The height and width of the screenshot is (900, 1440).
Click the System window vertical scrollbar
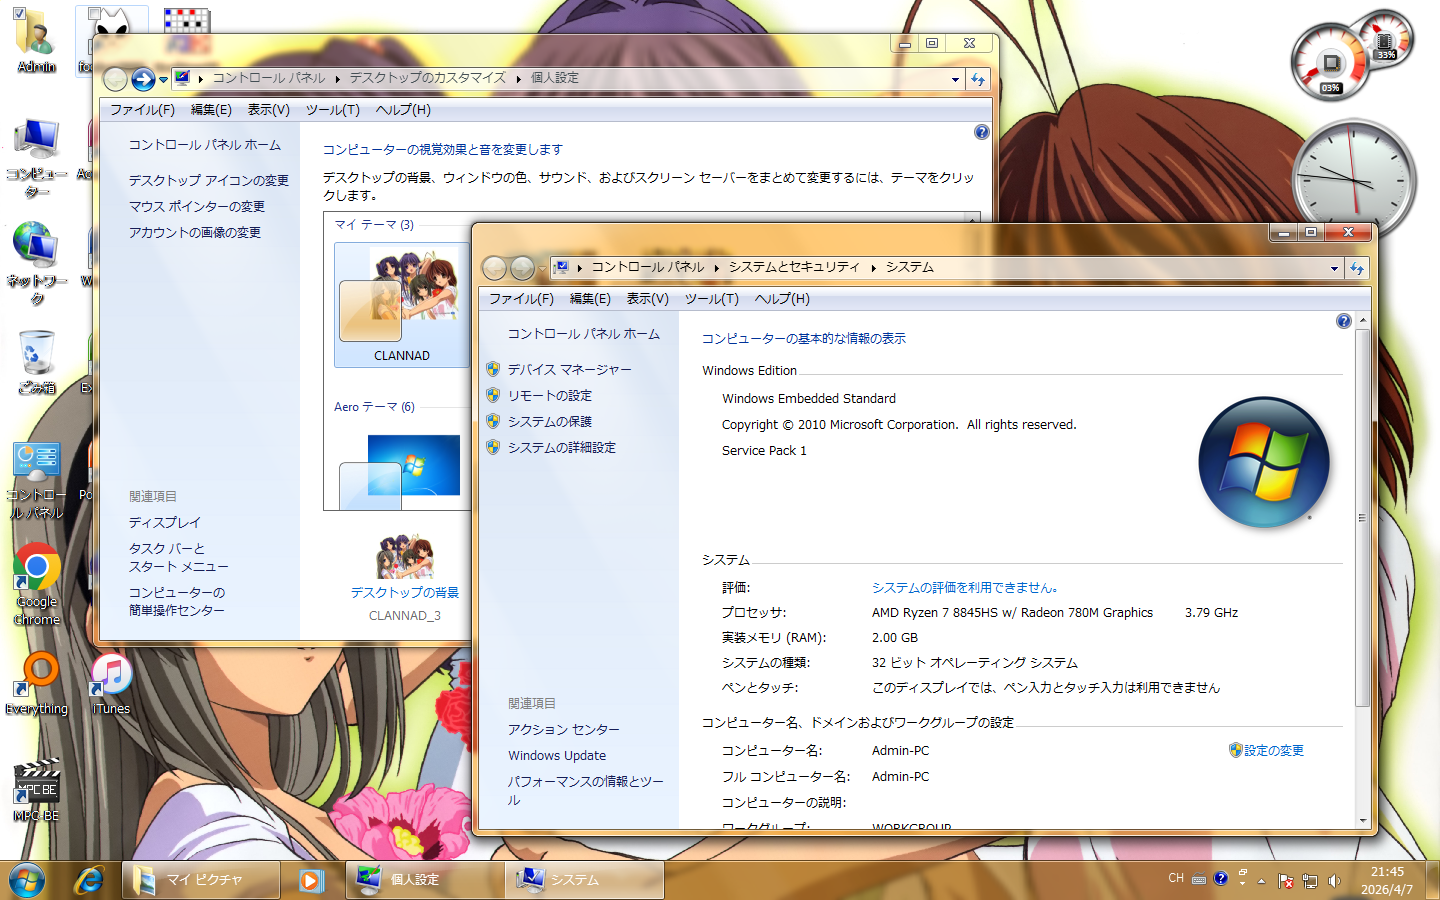point(1362,518)
